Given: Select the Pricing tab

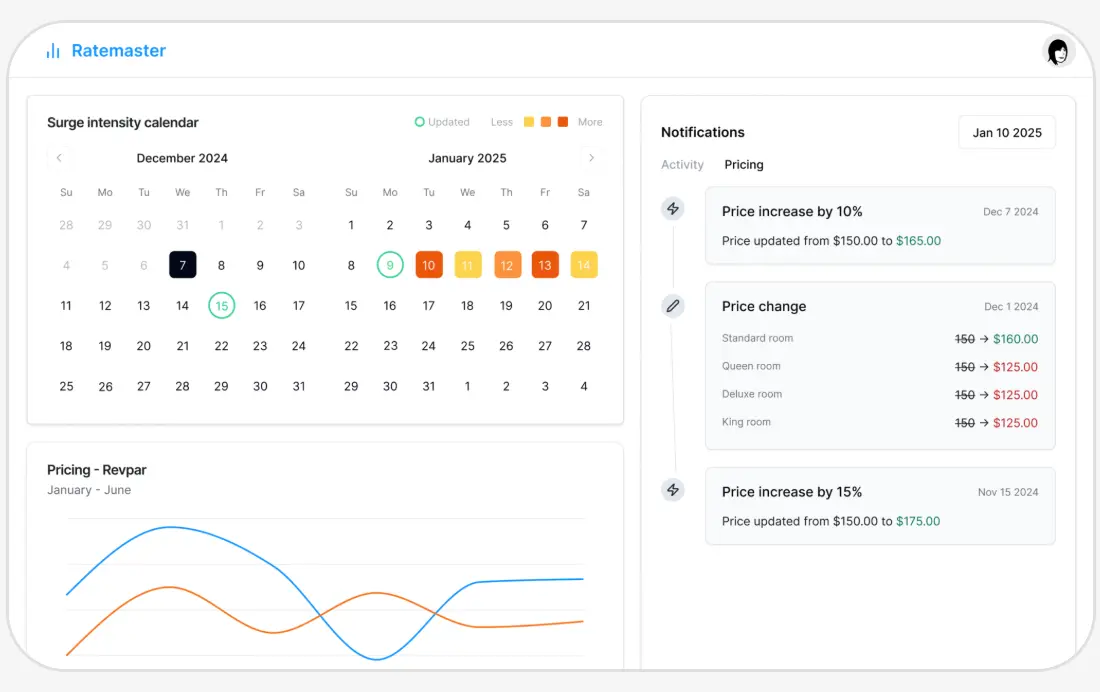Looking at the screenshot, I should click(x=744, y=164).
